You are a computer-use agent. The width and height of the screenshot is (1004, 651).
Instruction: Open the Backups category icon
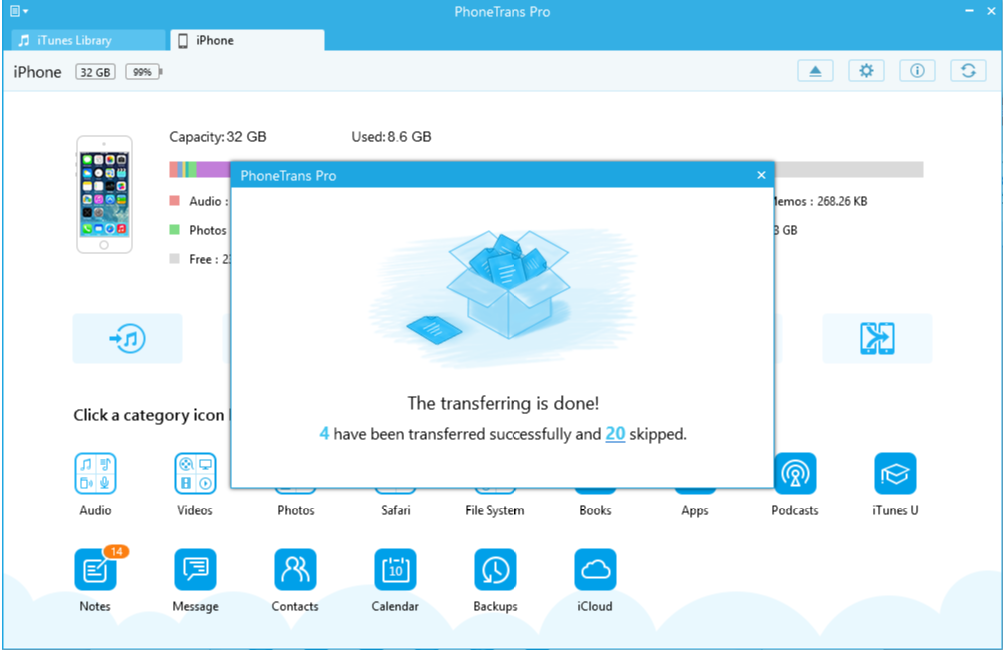pos(495,570)
